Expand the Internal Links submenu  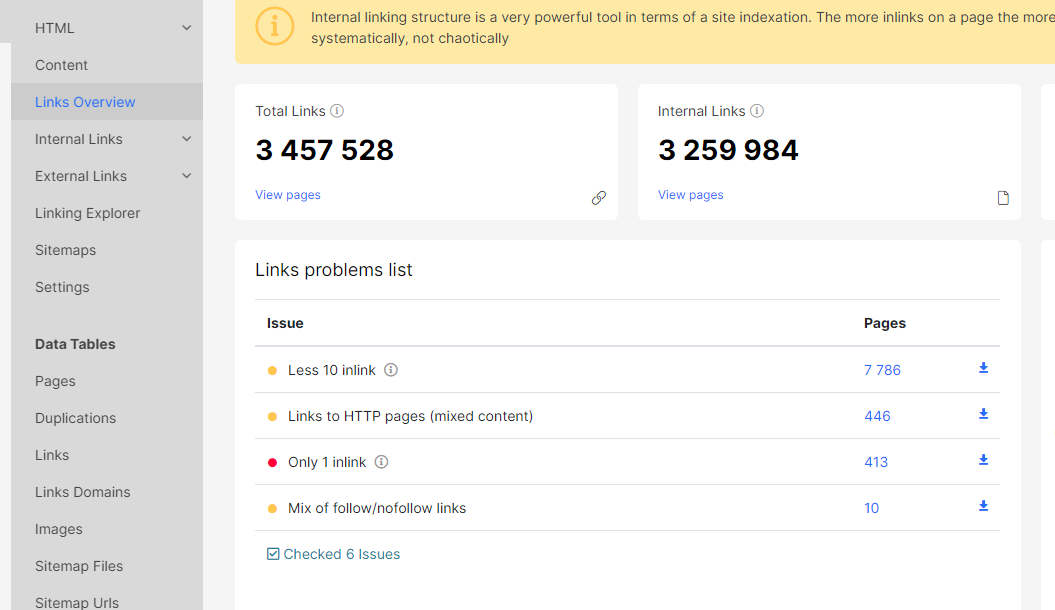pos(187,139)
